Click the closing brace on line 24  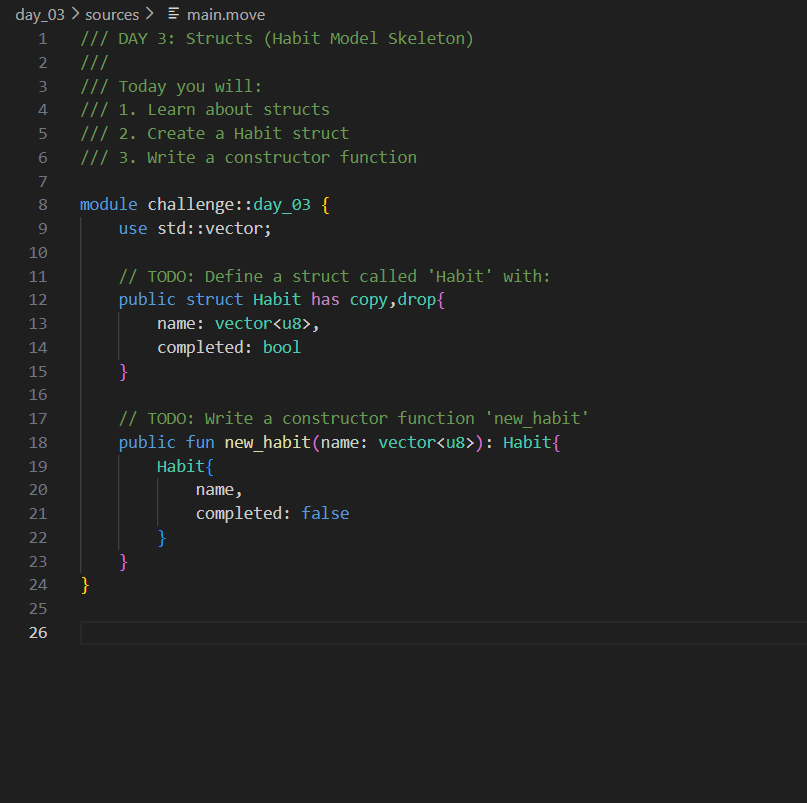click(x=85, y=584)
